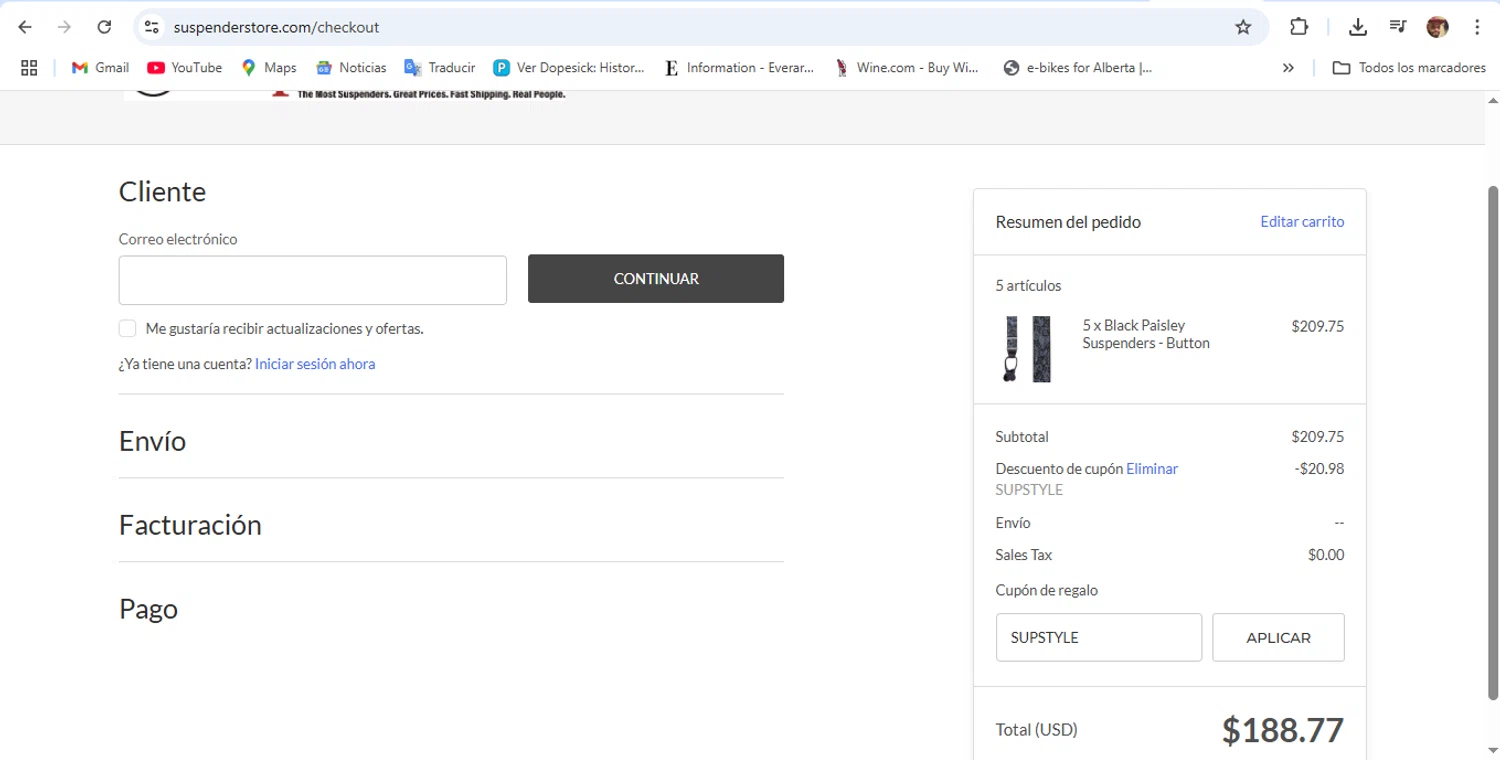
Task: Open the YouTube bookmark
Action: pyautogui.click(x=185, y=68)
